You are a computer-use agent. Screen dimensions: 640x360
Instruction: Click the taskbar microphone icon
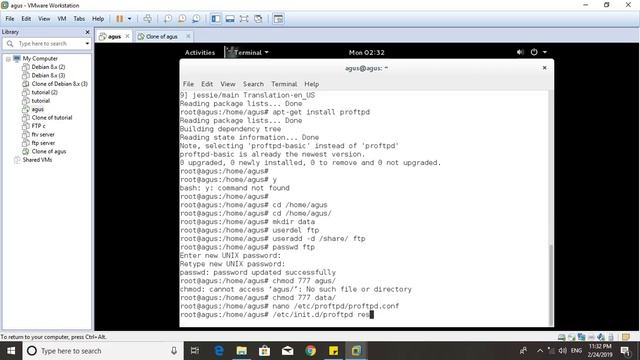point(174,351)
